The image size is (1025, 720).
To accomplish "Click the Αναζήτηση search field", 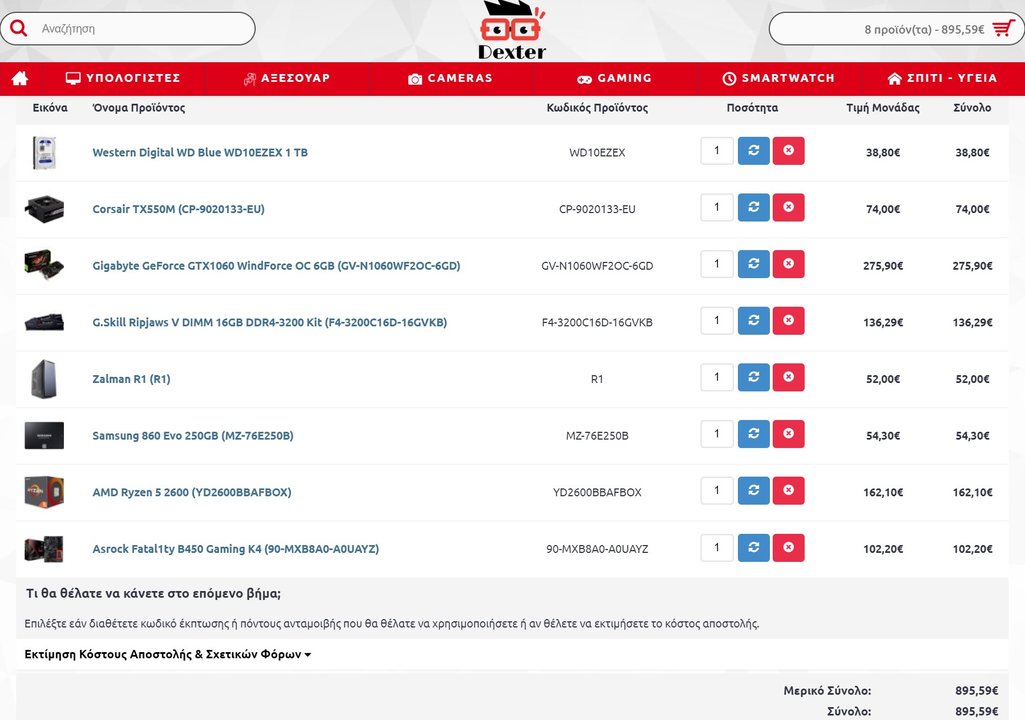I will pos(127,29).
